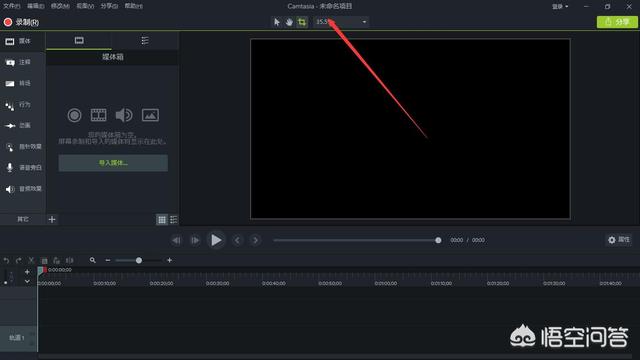This screenshot has width=640, height=360.
Task: Select the hand pan tool
Action: (289, 22)
